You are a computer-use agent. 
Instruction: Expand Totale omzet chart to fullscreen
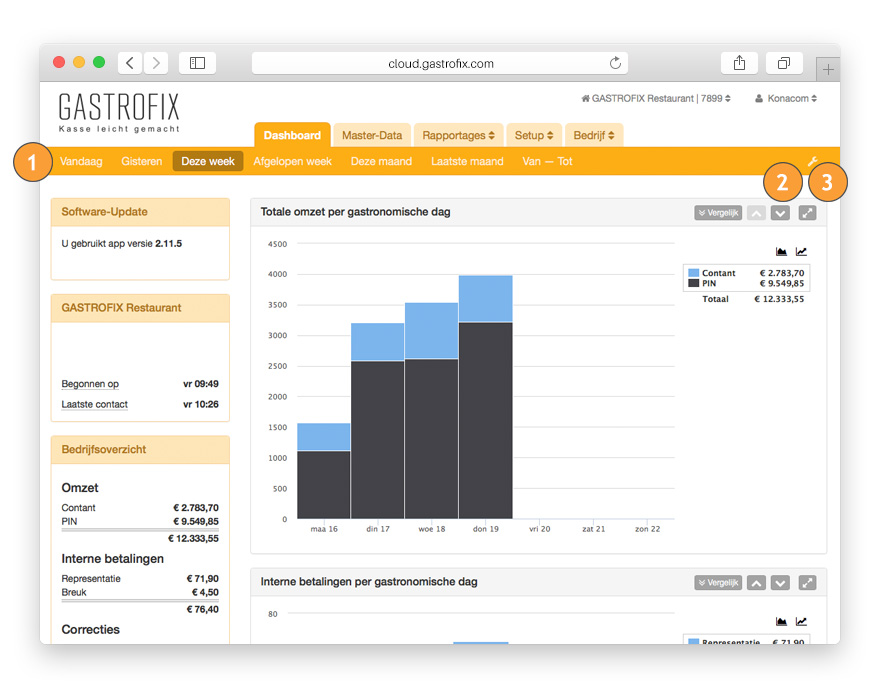click(808, 212)
